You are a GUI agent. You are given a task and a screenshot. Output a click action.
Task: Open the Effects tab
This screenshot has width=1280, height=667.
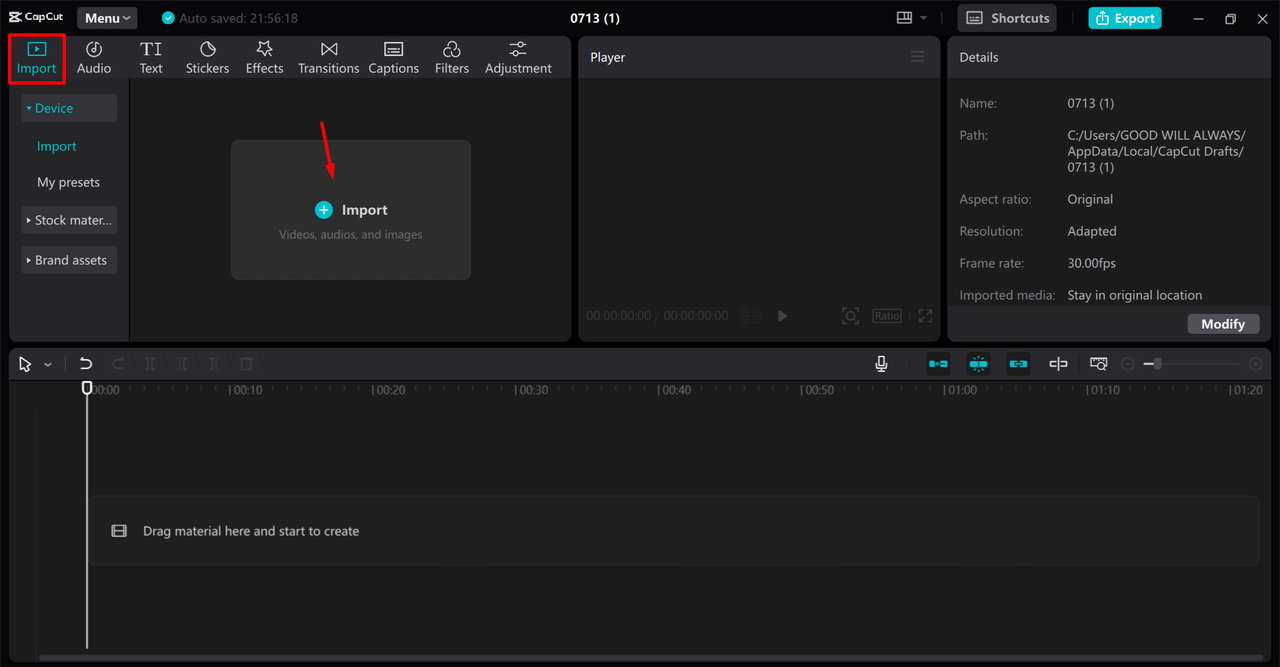(264, 58)
